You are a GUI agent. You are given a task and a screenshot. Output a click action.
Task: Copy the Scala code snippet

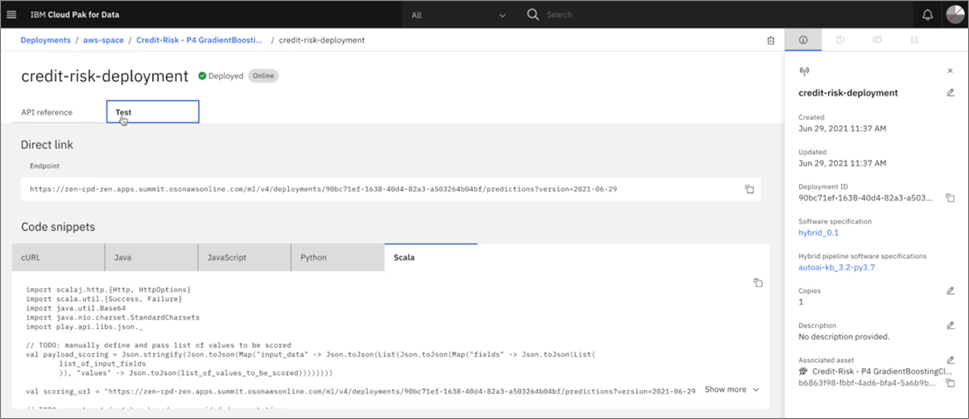point(758,283)
